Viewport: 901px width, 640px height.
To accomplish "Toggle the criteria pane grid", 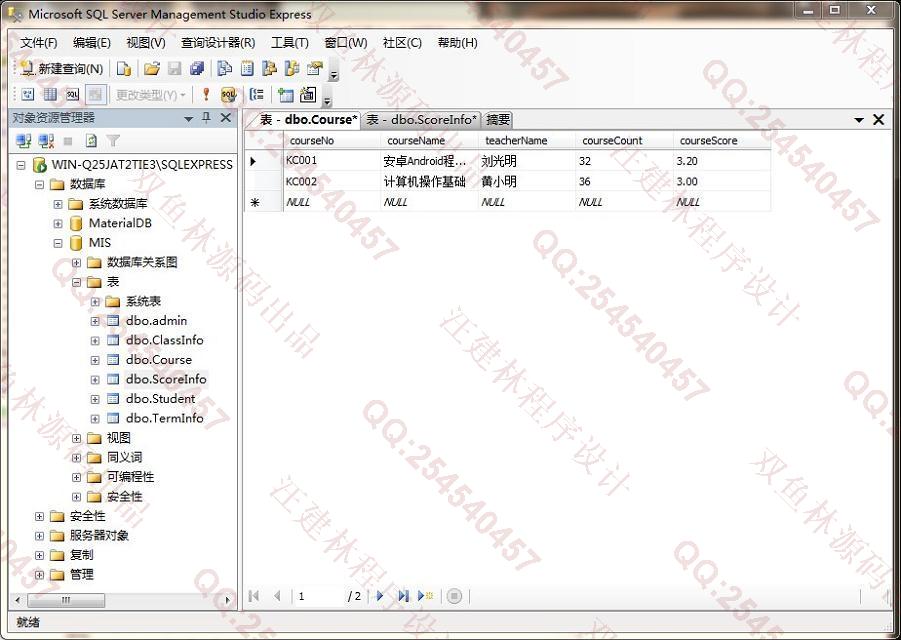I will (x=50, y=95).
